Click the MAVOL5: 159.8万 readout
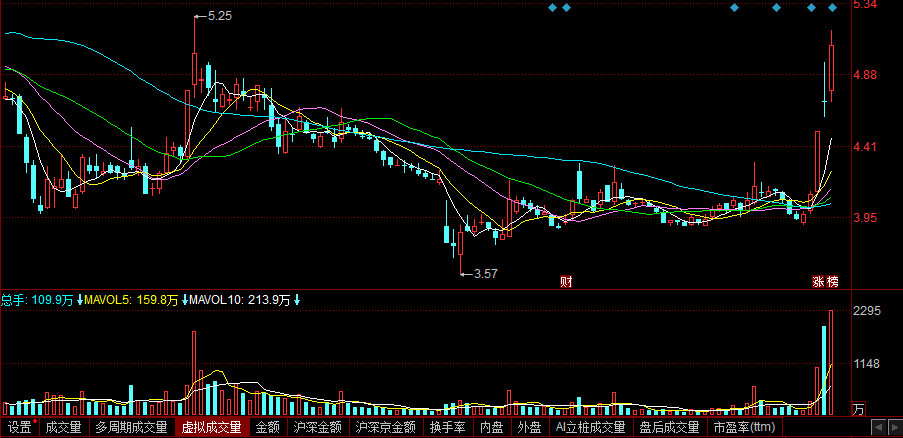The image size is (903, 438). (x=131, y=300)
